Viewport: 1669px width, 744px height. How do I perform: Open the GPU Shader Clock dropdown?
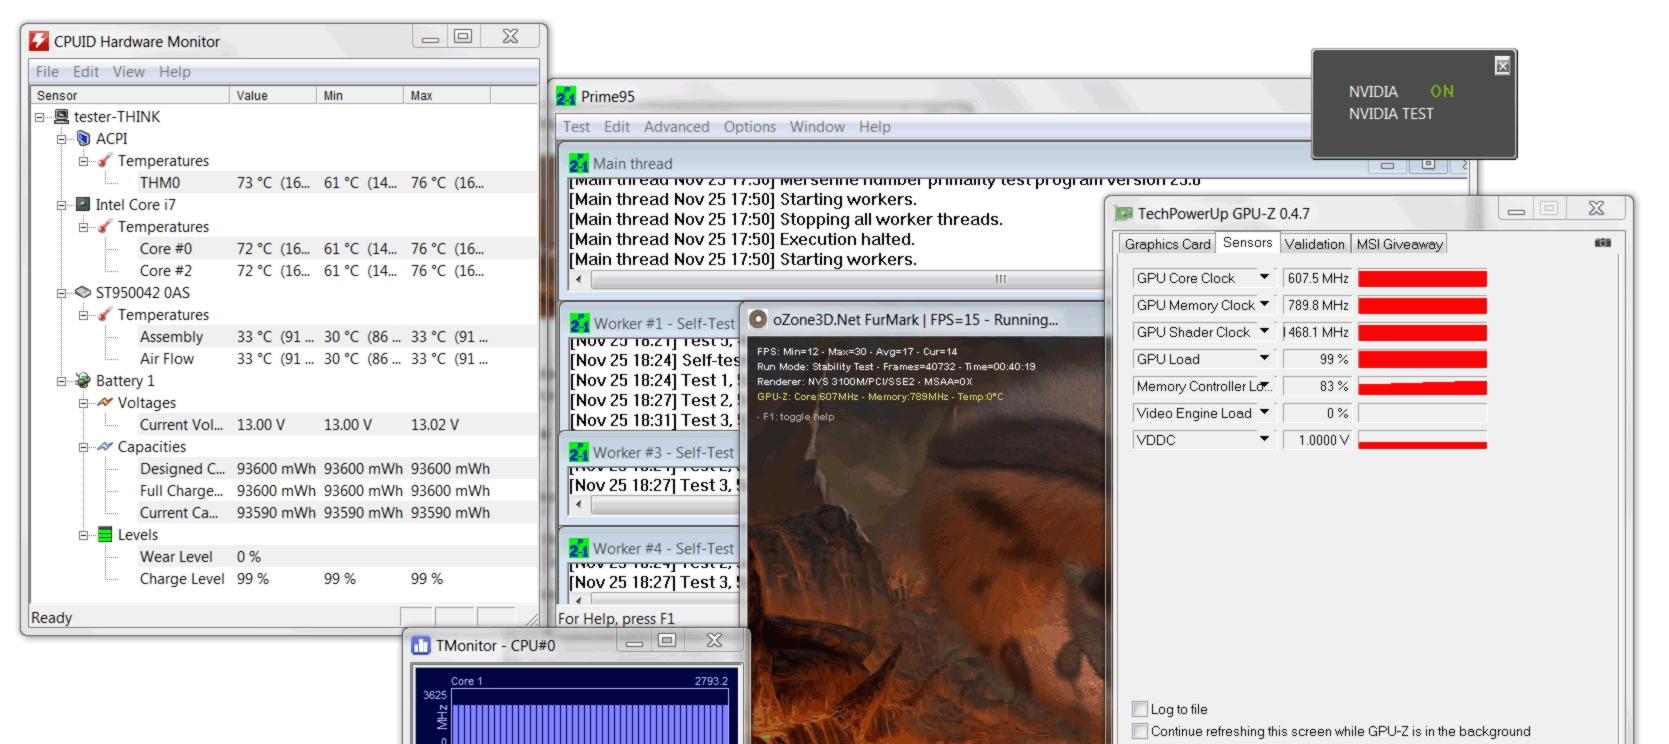1264,331
